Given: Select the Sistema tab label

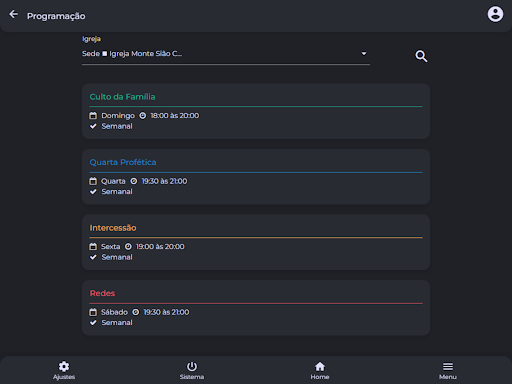Looking at the screenshot, I should click(192, 377).
